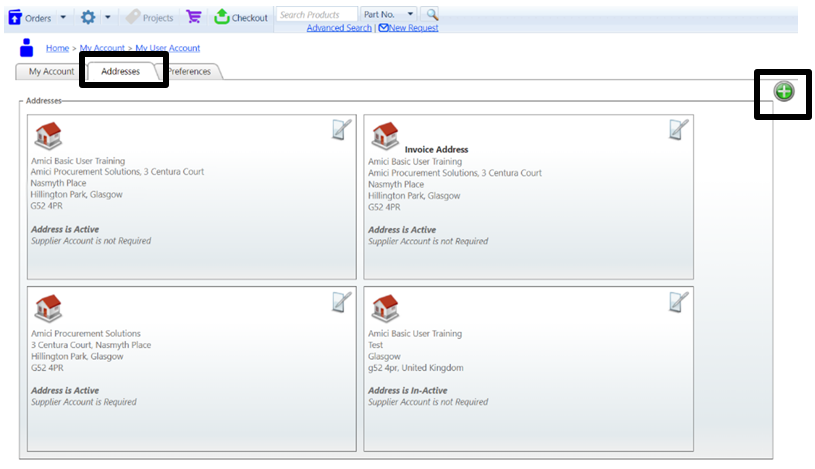Click the Checkout button
The height and width of the screenshot is (469, 815).
(241, 17)
